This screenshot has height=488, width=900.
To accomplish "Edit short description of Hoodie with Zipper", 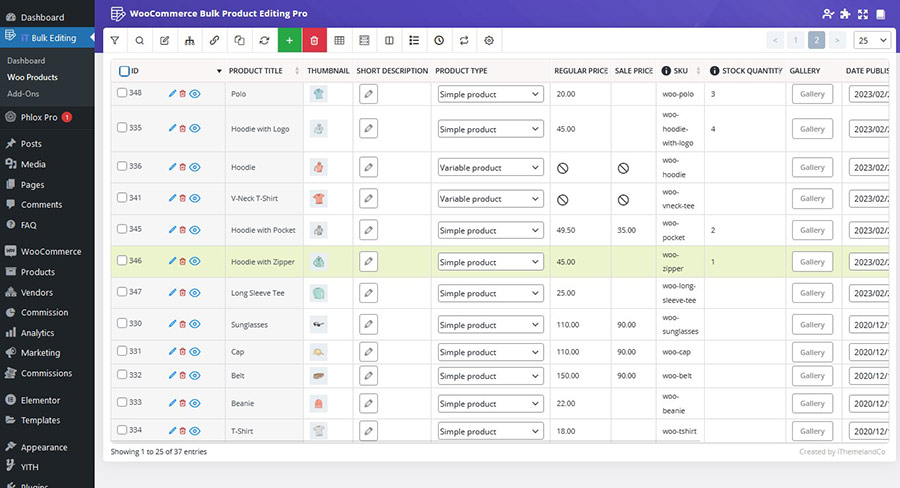I will tap(368, 262).
